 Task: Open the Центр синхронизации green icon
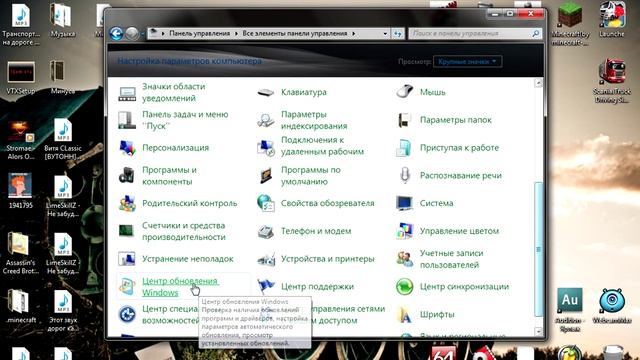click(x=404, y=287)
